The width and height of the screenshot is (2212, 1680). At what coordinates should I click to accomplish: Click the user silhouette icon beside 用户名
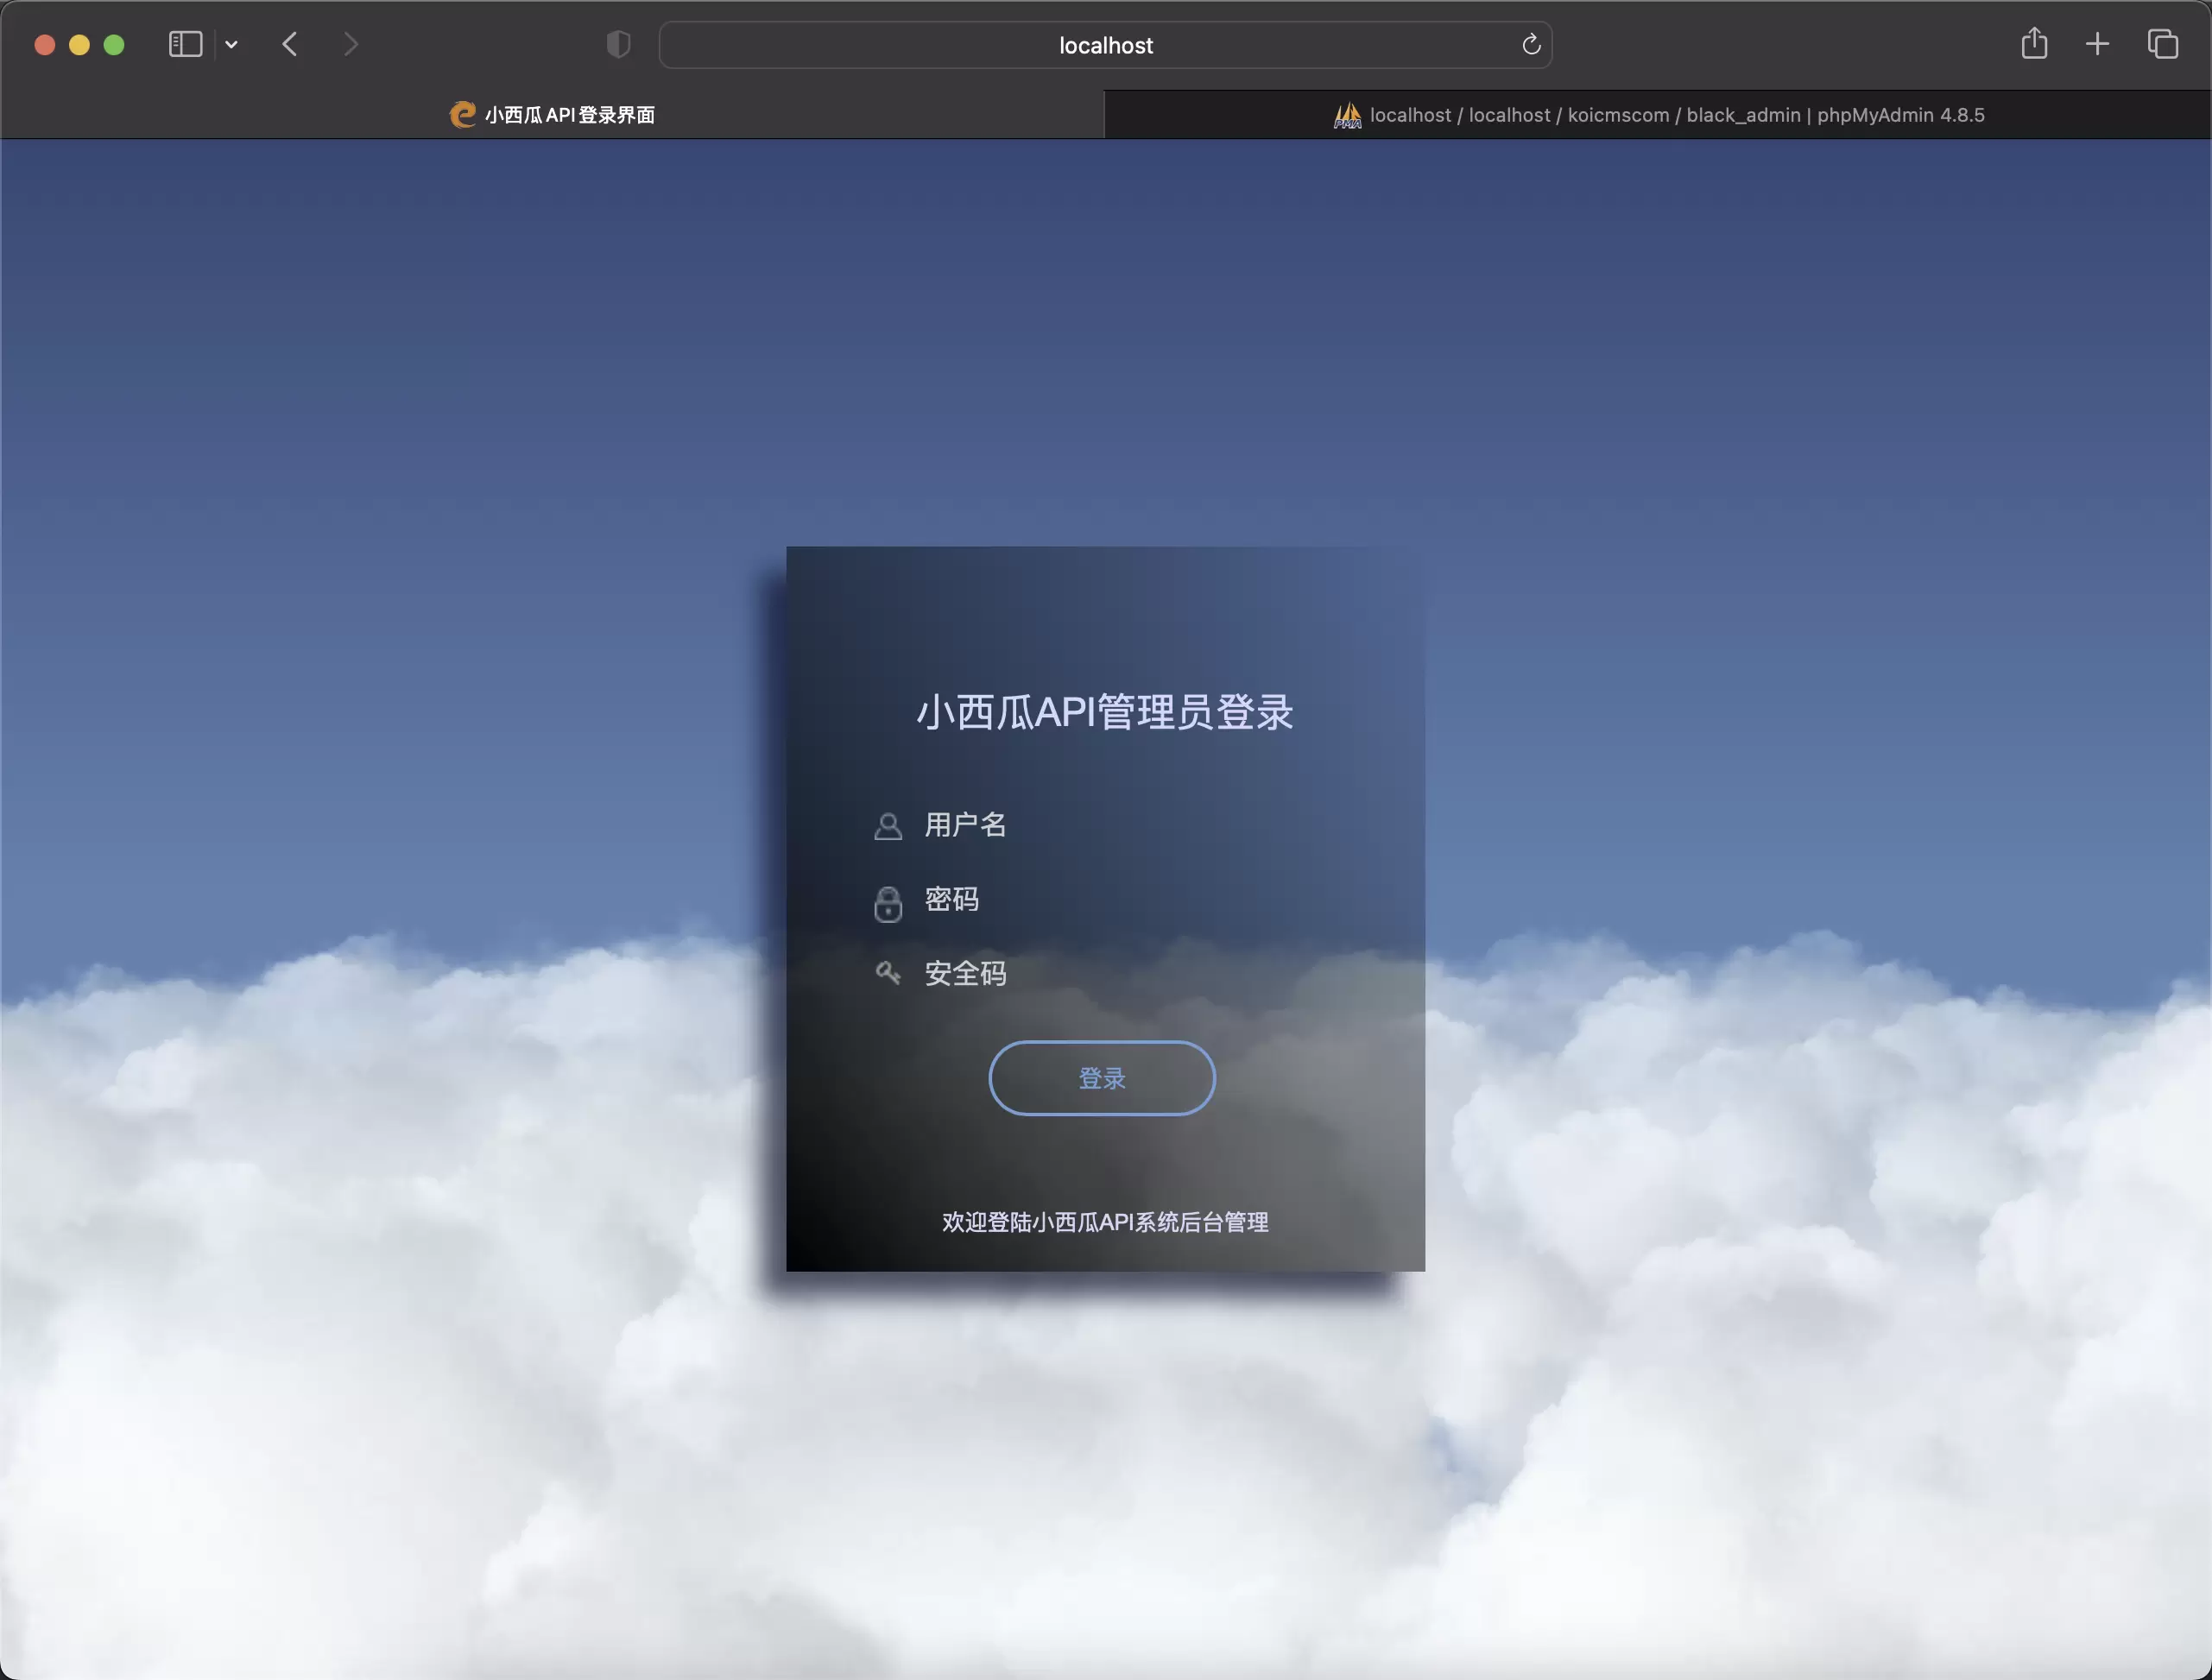[887, 826]
